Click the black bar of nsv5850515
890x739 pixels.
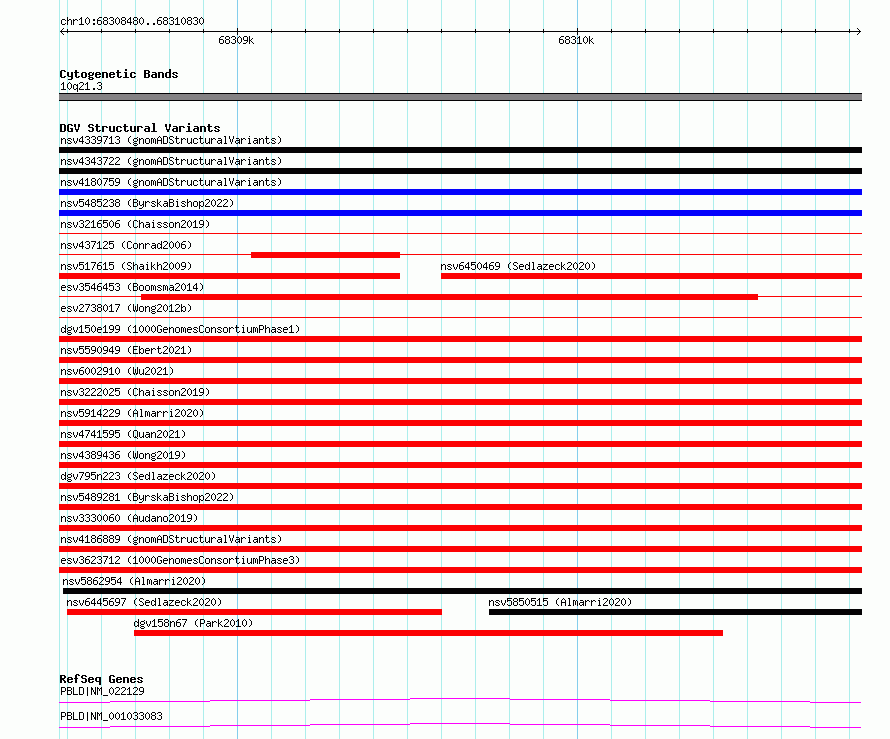click(x=675, y=612)
